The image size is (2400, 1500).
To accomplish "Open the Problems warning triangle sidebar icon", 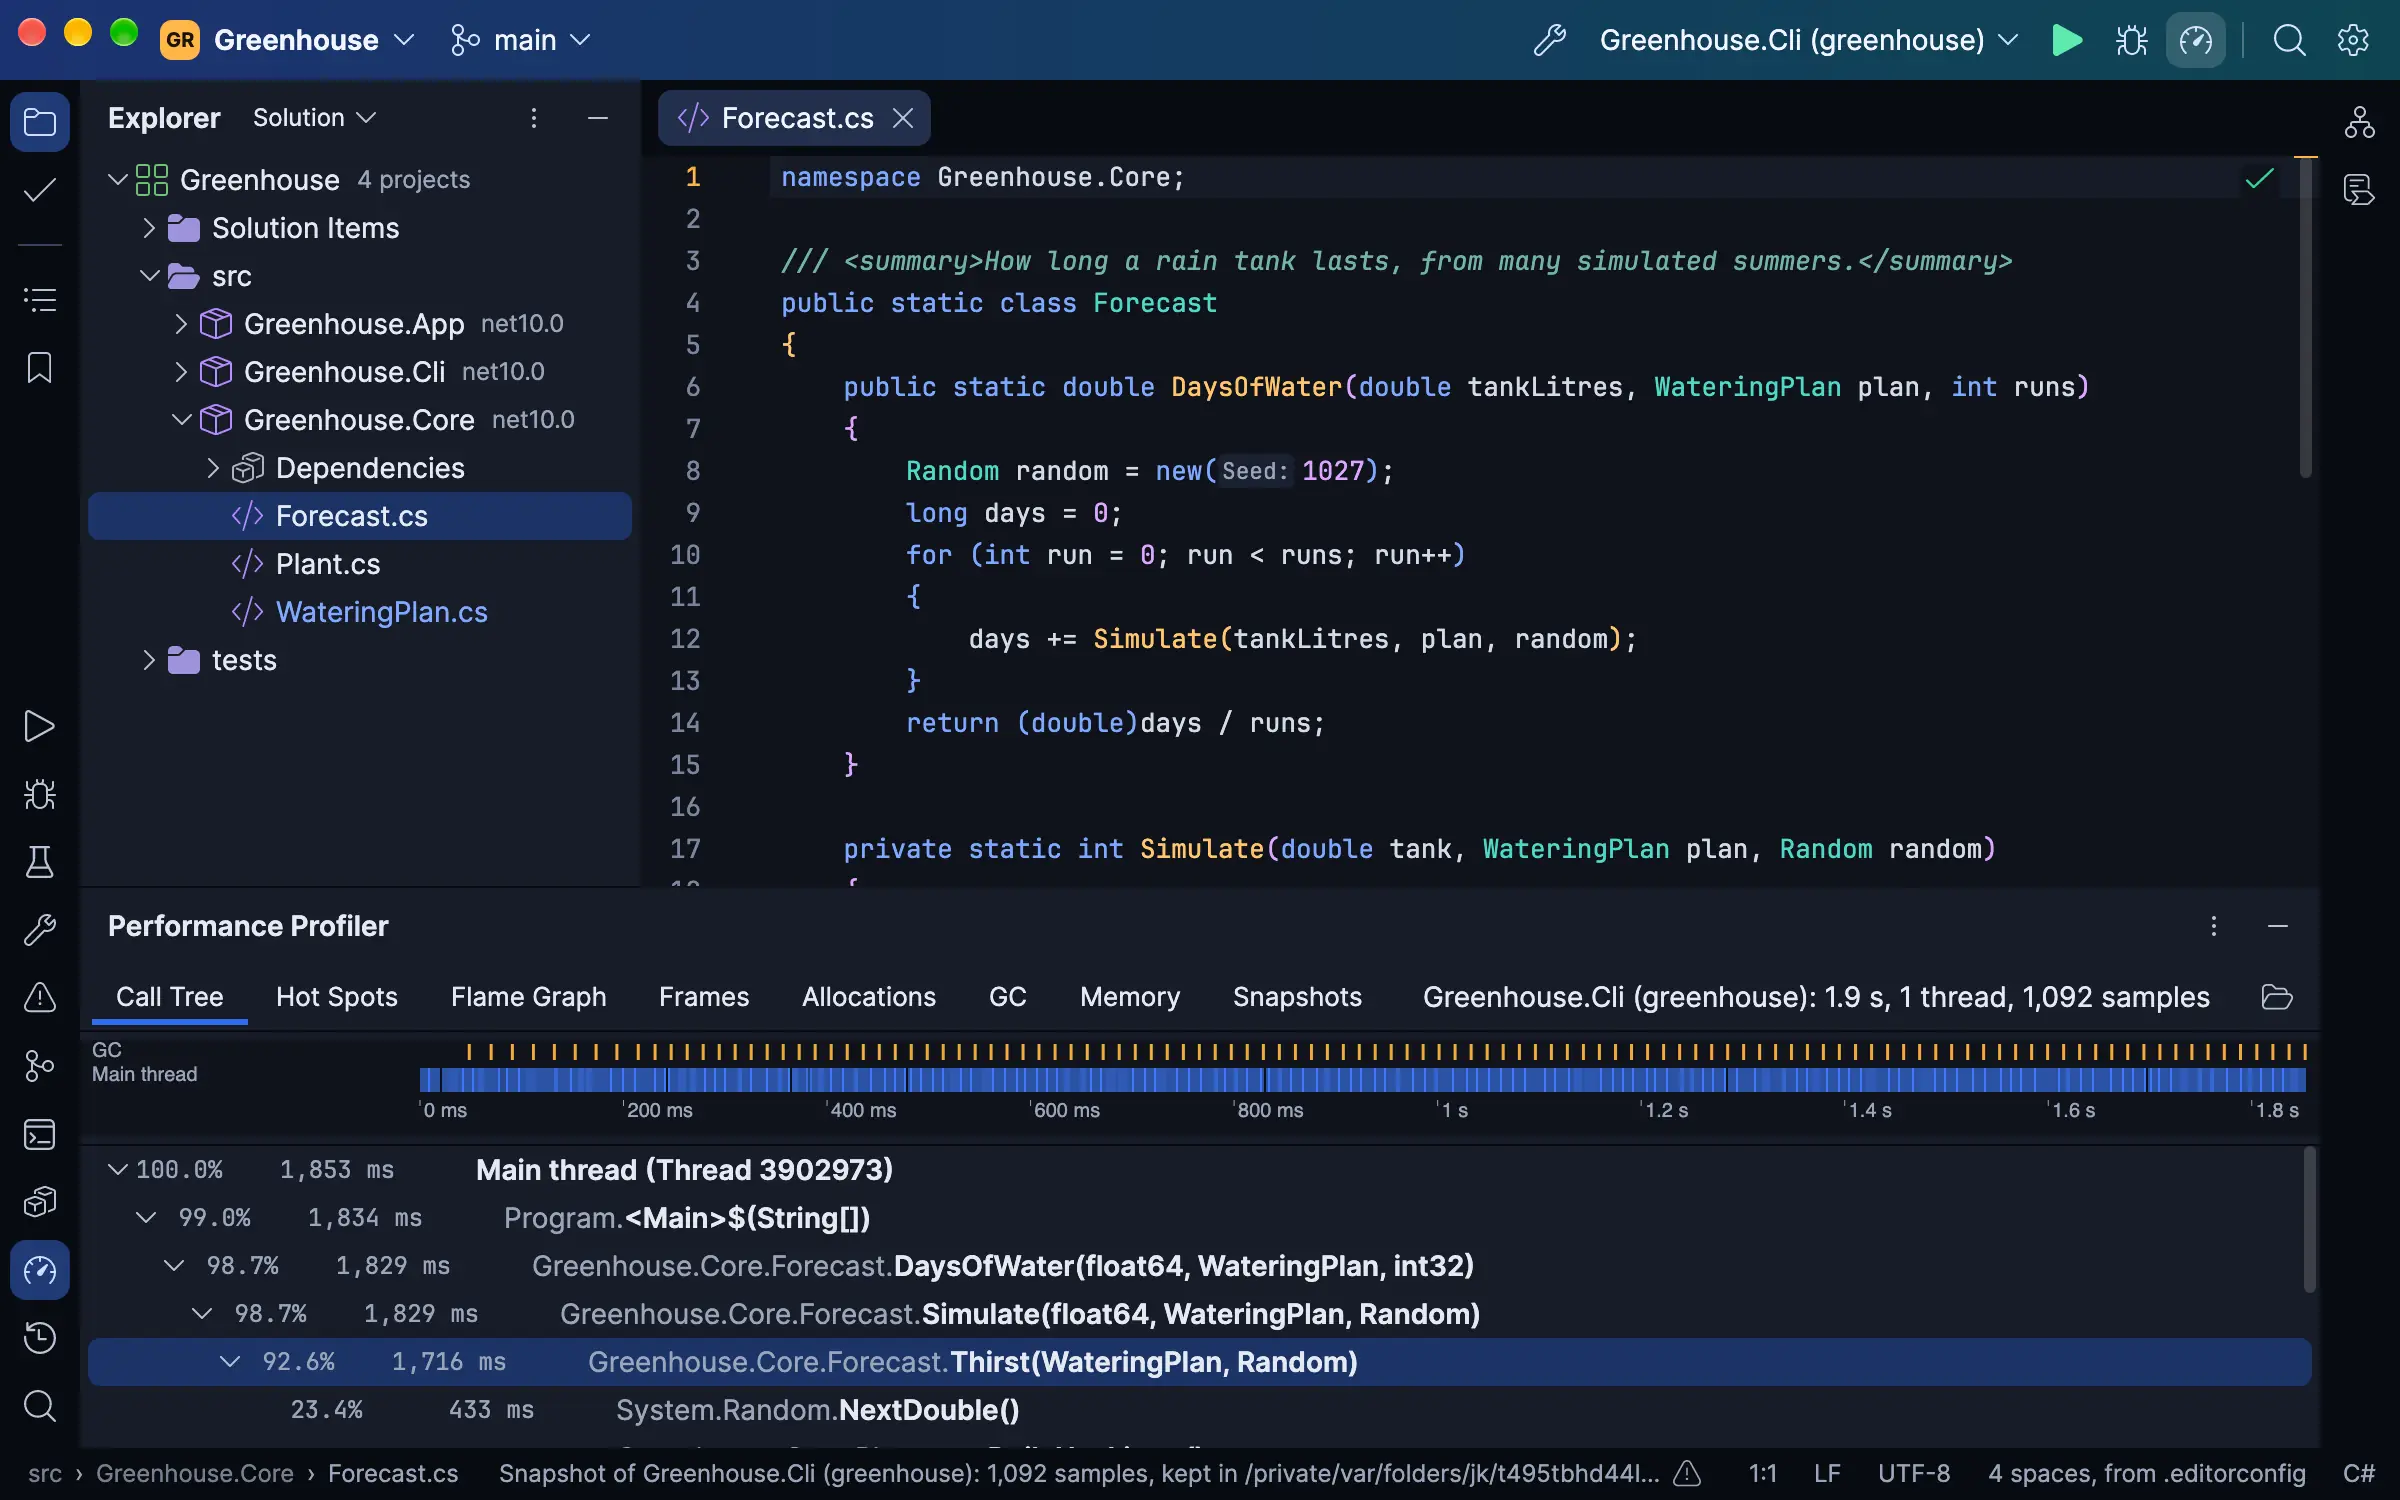I will tap(40, 997).
